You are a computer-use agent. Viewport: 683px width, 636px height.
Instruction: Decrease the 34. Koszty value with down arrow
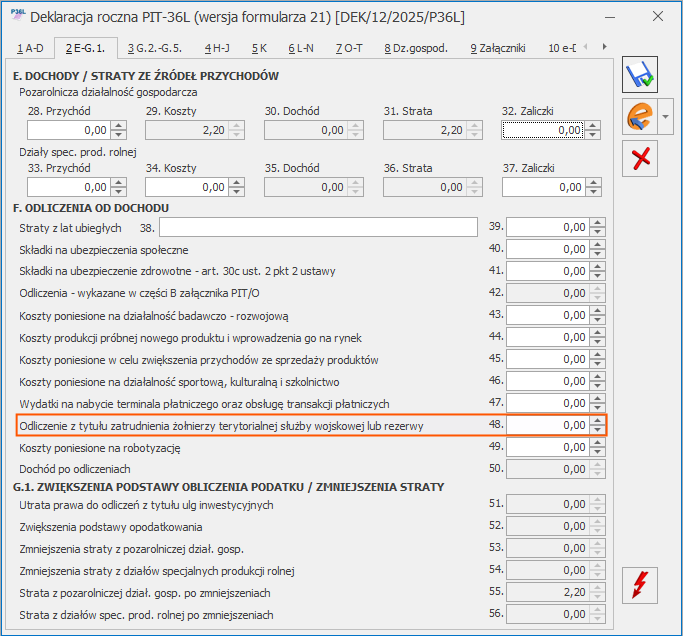(237, 192)
